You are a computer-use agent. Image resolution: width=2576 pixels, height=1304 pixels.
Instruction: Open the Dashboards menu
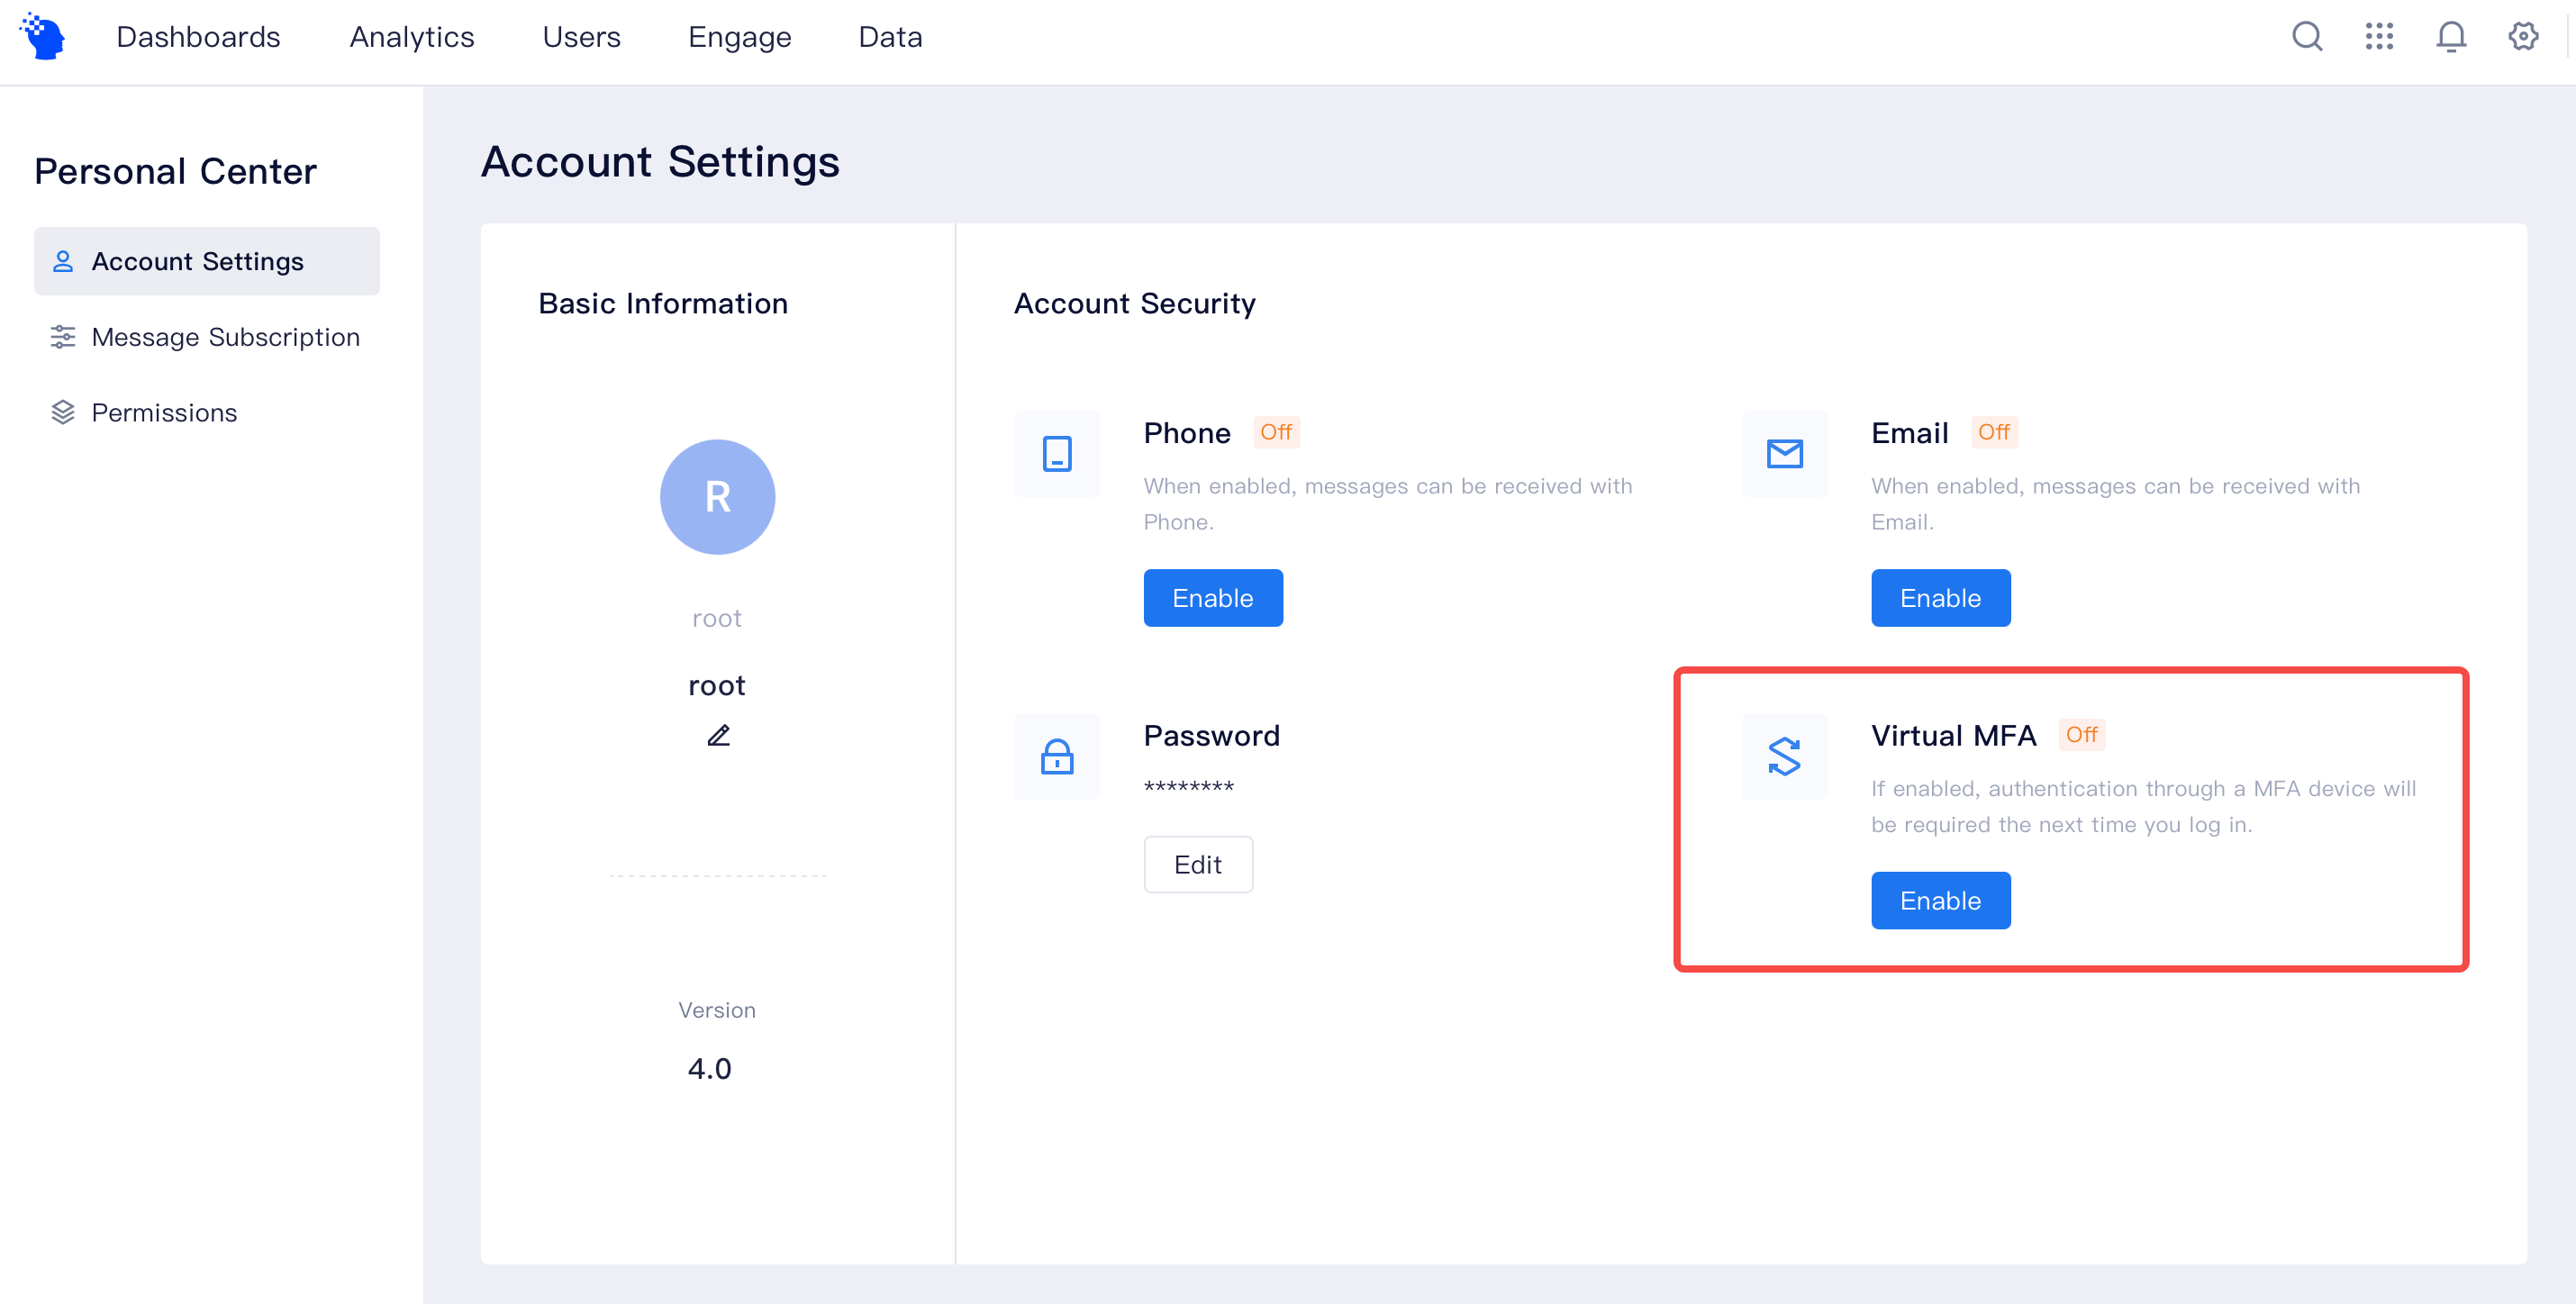click(198, 37)
